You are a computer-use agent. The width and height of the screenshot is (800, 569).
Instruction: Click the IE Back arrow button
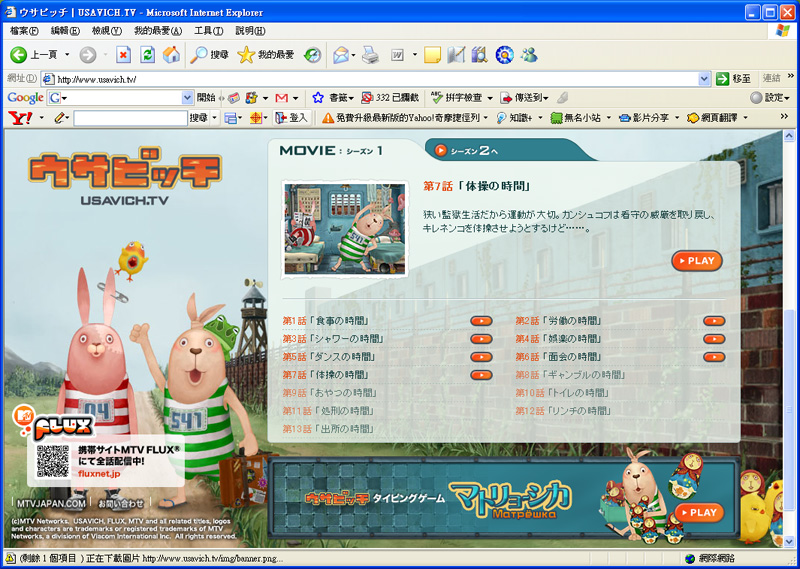click(x=18, y=55)
